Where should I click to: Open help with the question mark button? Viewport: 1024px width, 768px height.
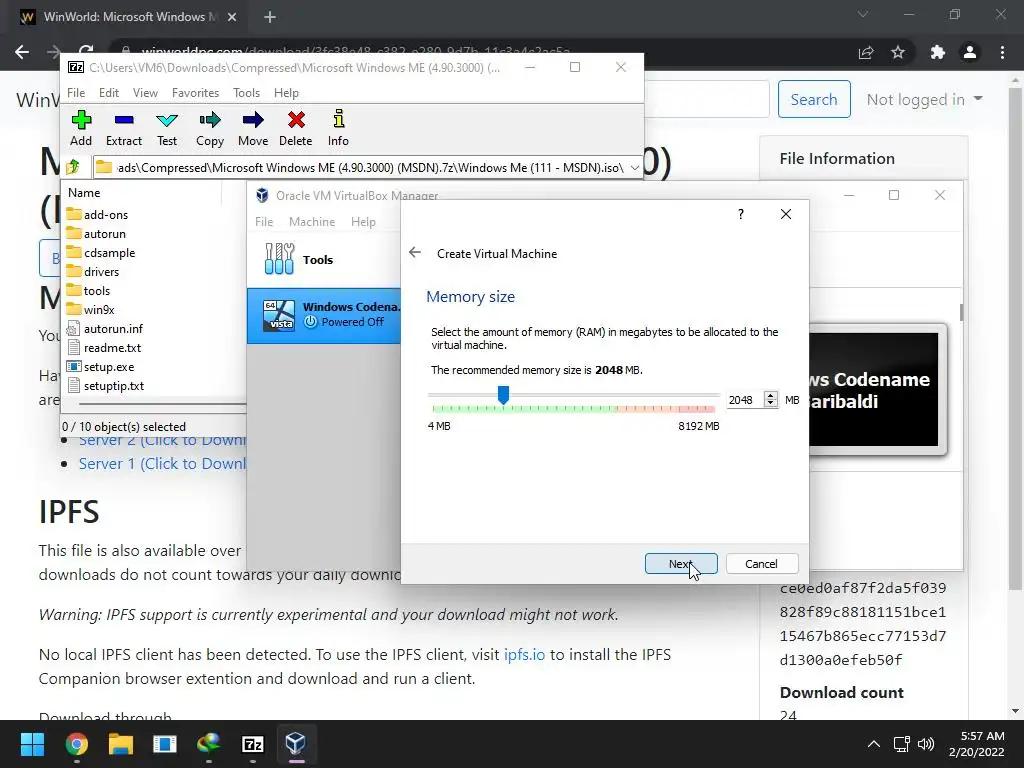(x=741, y=214)
